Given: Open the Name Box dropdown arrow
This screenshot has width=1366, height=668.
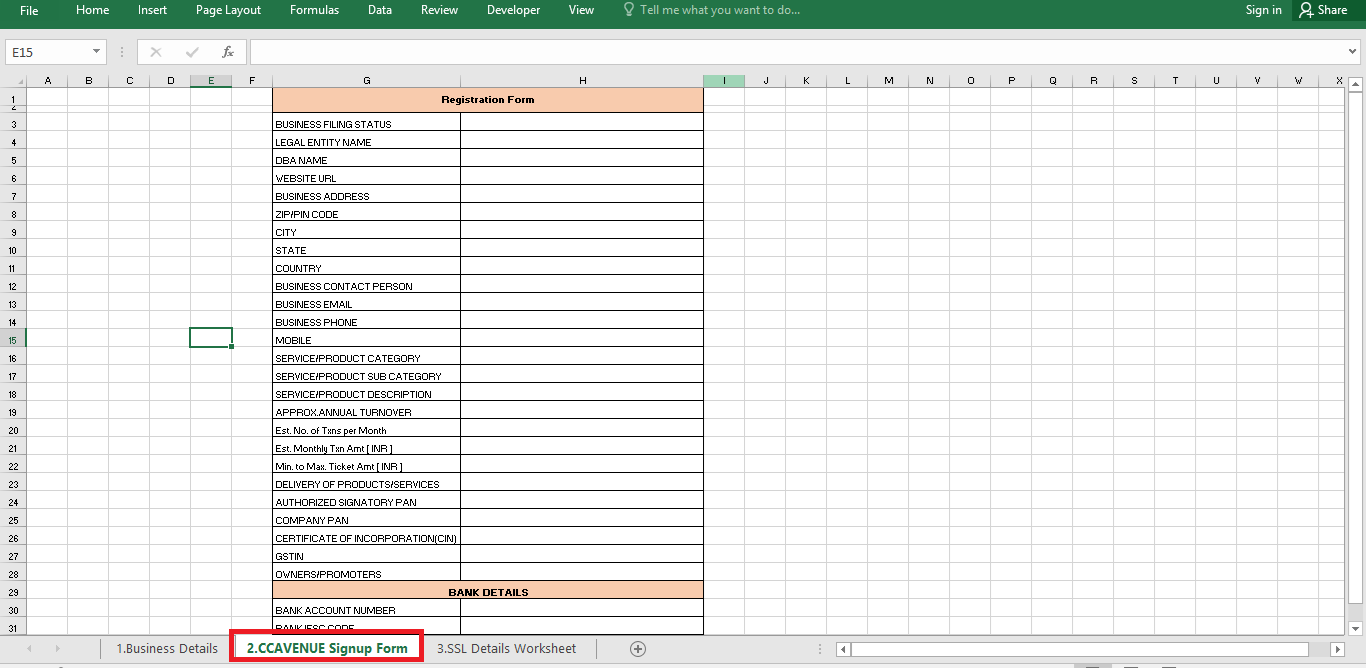Looking at the screenshot, I should (x=97, y=52).
